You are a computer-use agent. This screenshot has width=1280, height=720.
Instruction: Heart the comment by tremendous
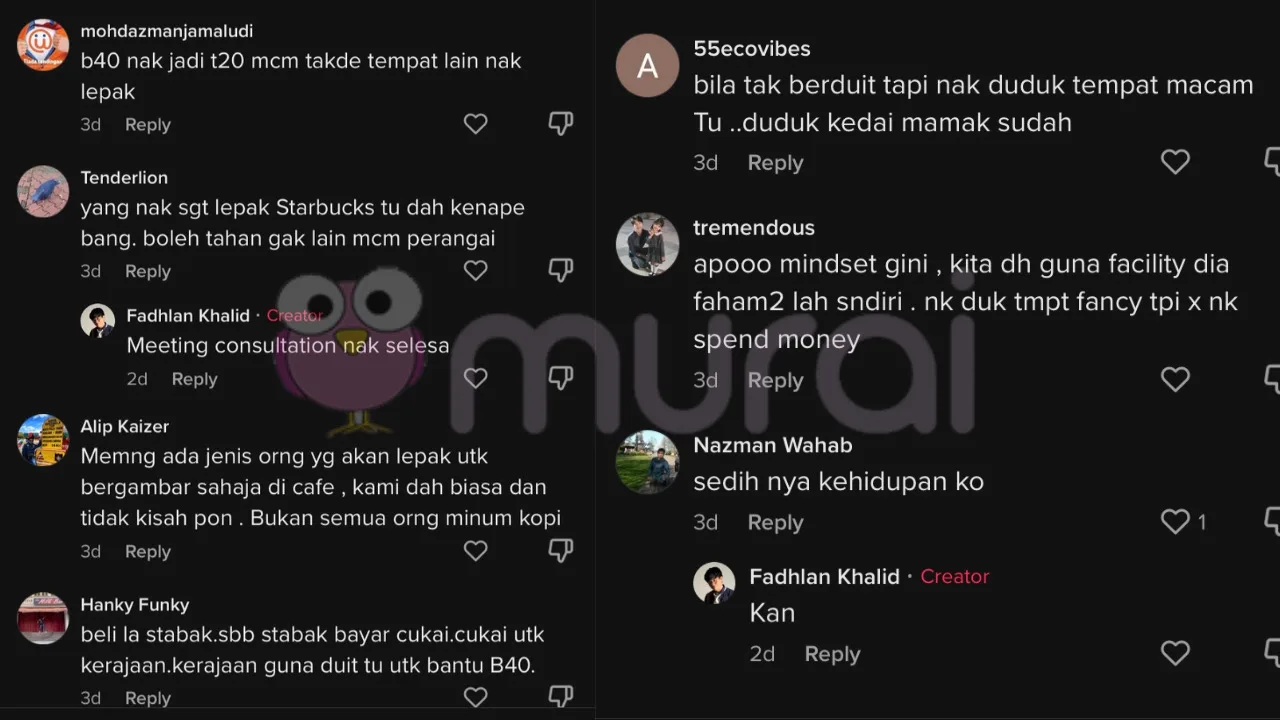(1175, 380)
